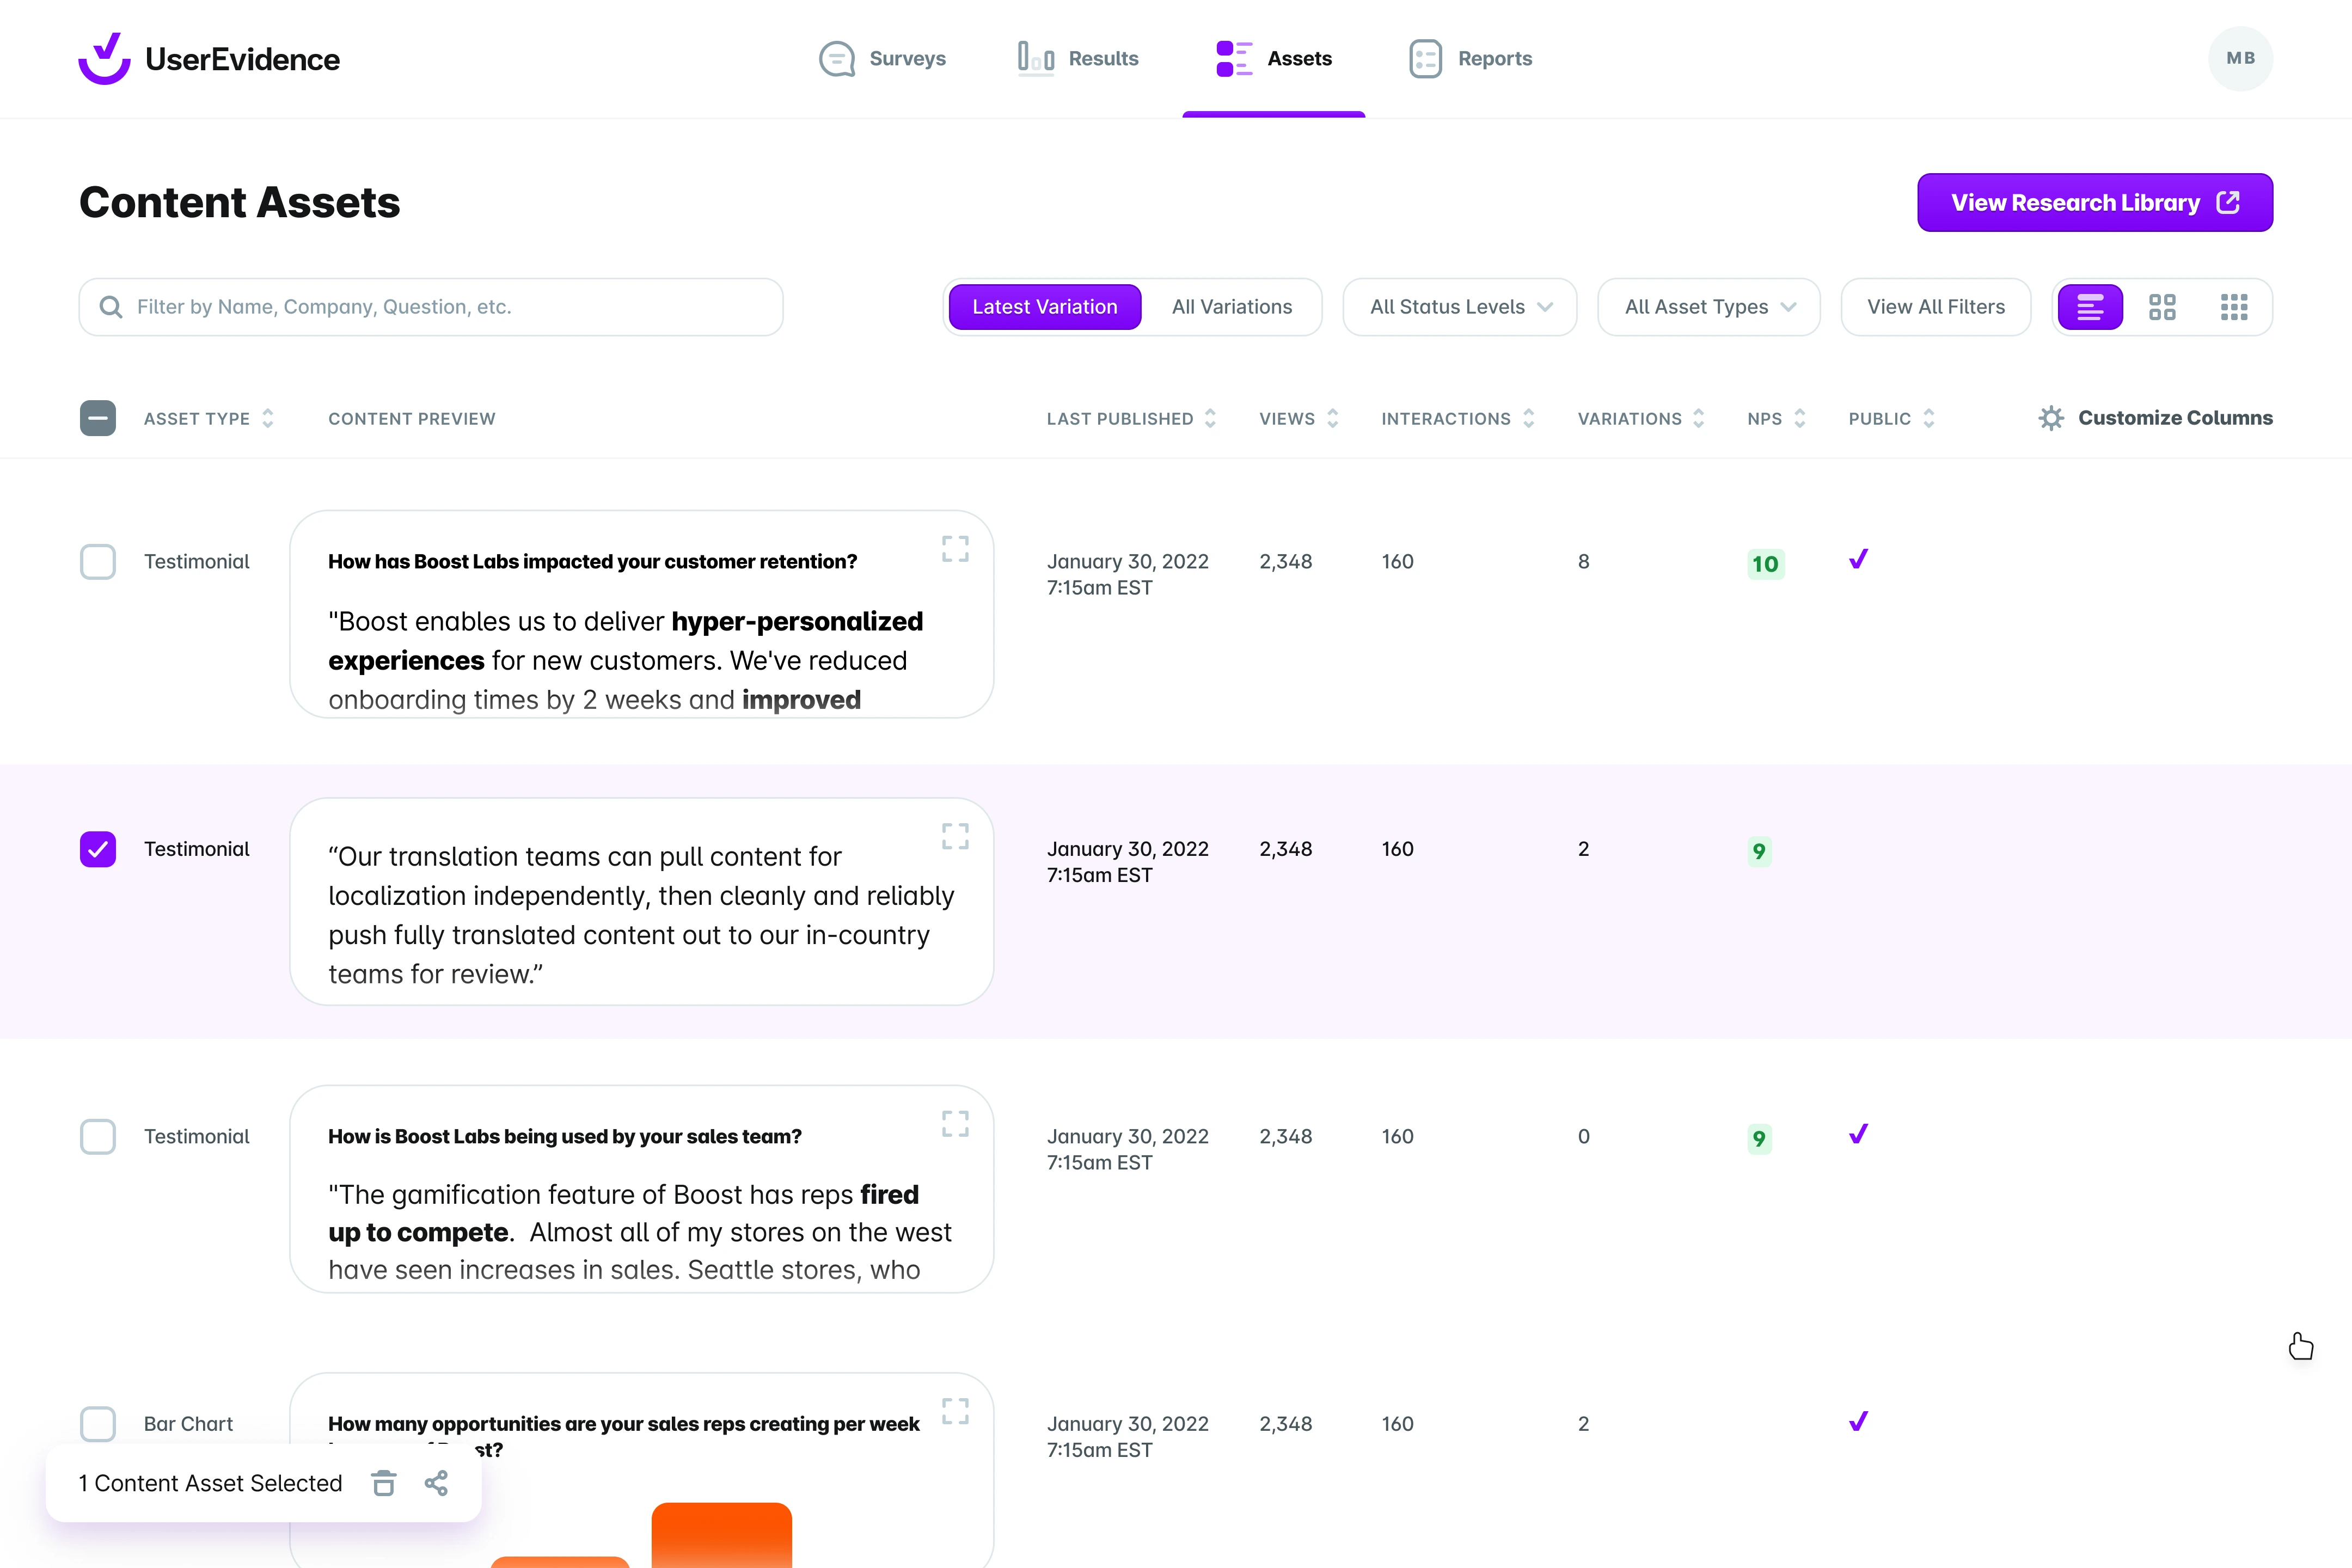Click the Latest Variation active toggle
Viewport: 2352px width, 1568px height.
pyautogui.click(x=1045, y=306)
